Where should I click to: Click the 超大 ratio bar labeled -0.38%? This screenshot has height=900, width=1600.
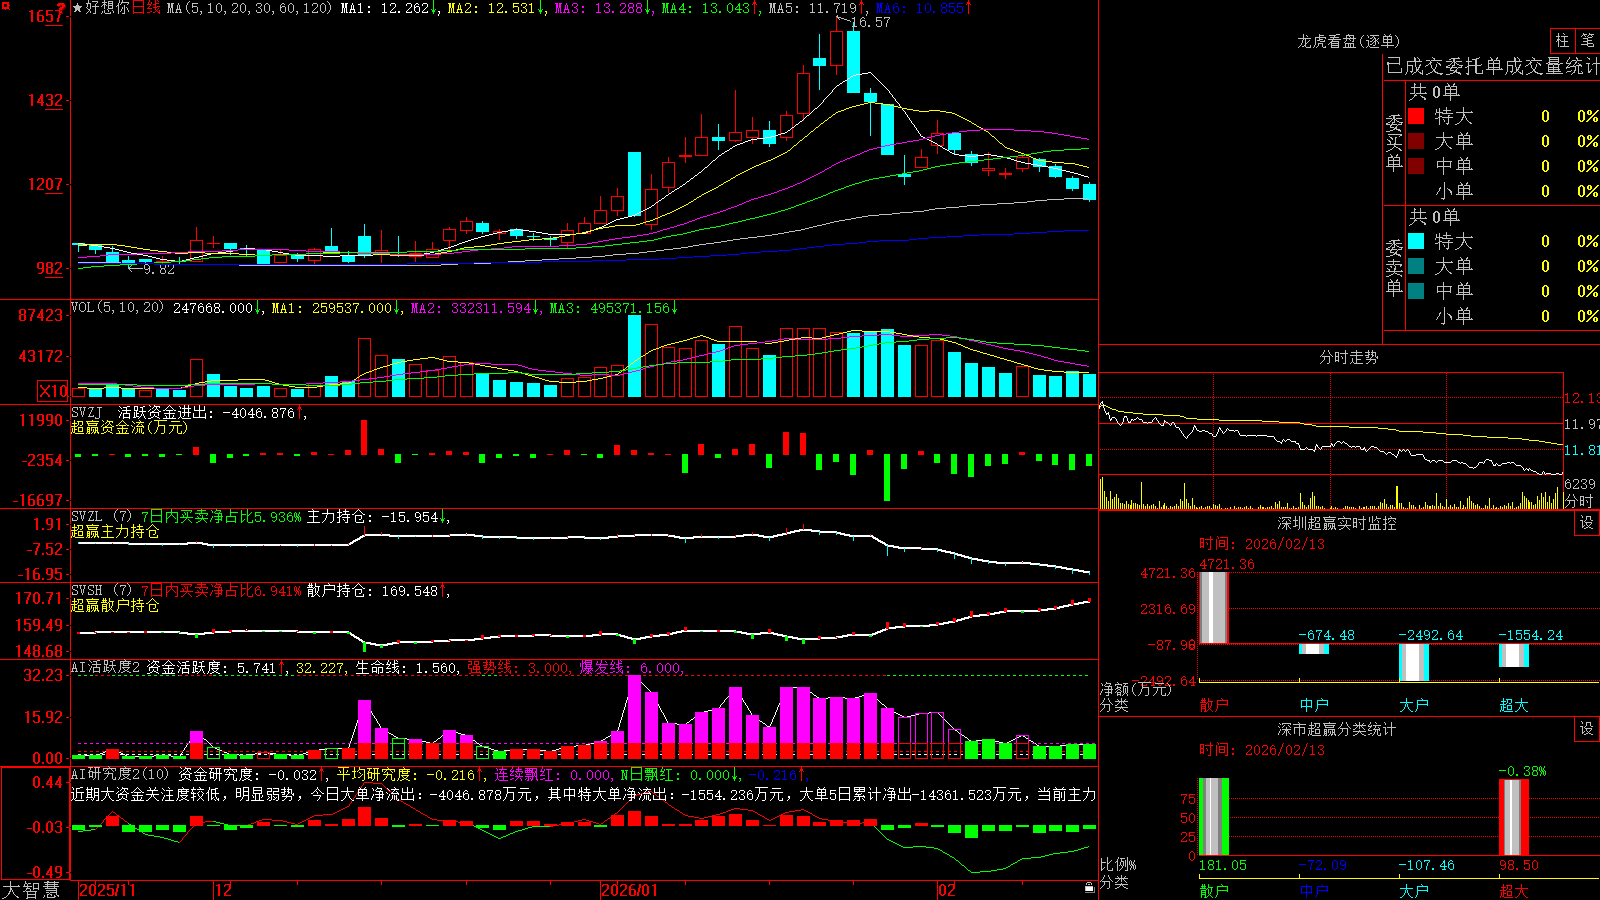[1514, 817]
